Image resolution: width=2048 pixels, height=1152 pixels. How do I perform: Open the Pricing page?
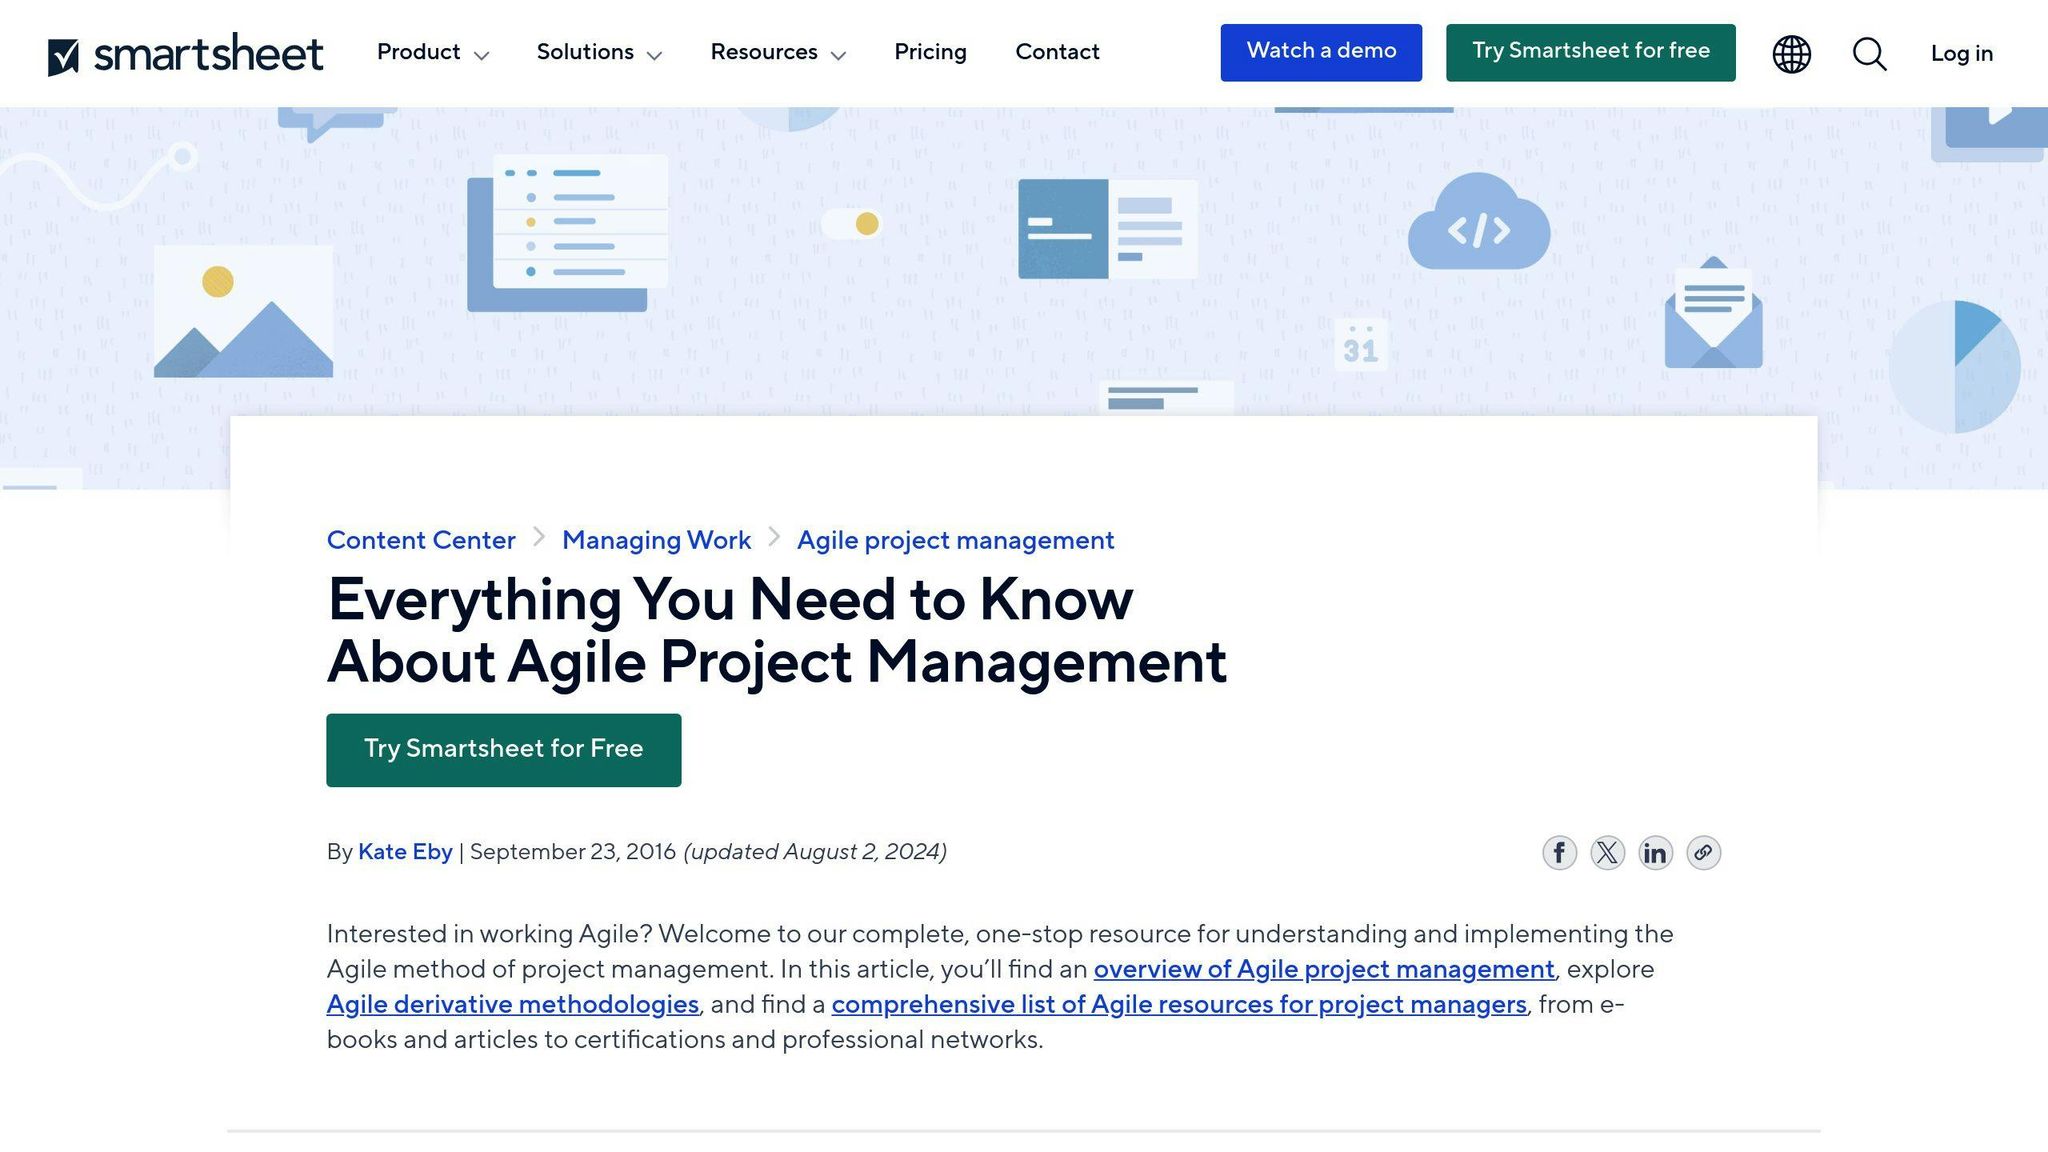tap(930, 52)
